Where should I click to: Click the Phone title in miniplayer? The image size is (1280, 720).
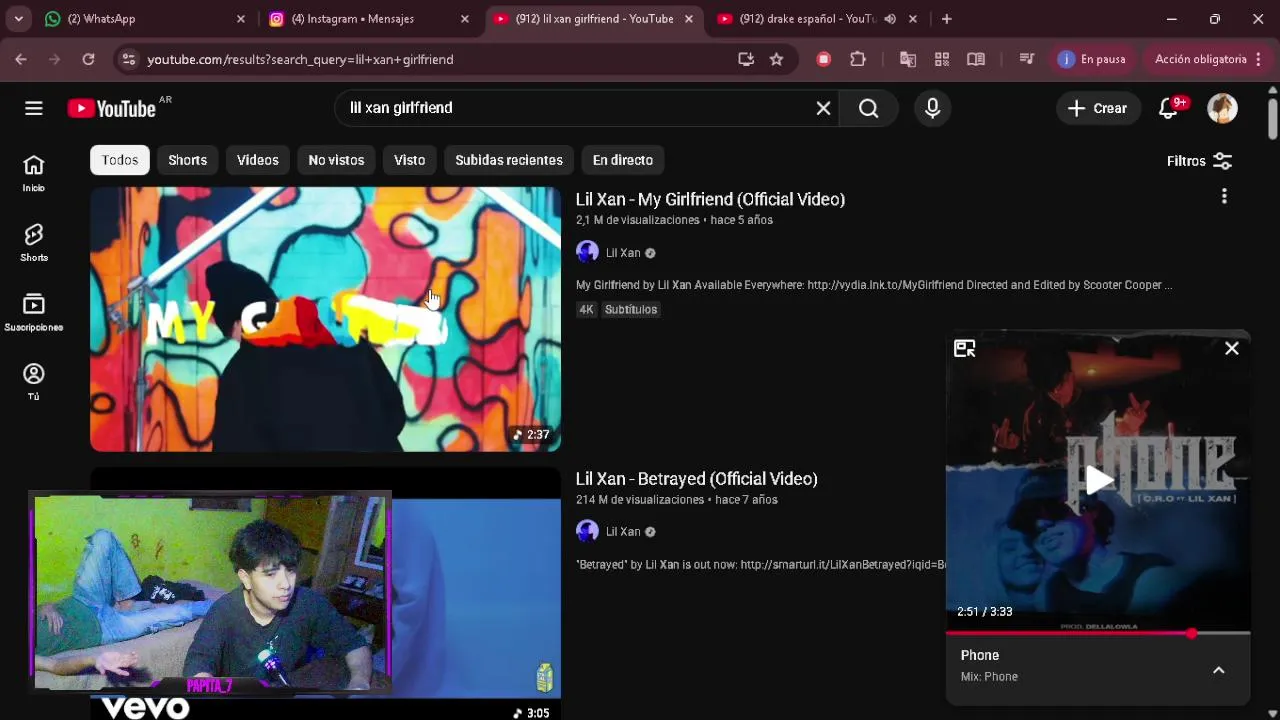[x=980, y=655]
